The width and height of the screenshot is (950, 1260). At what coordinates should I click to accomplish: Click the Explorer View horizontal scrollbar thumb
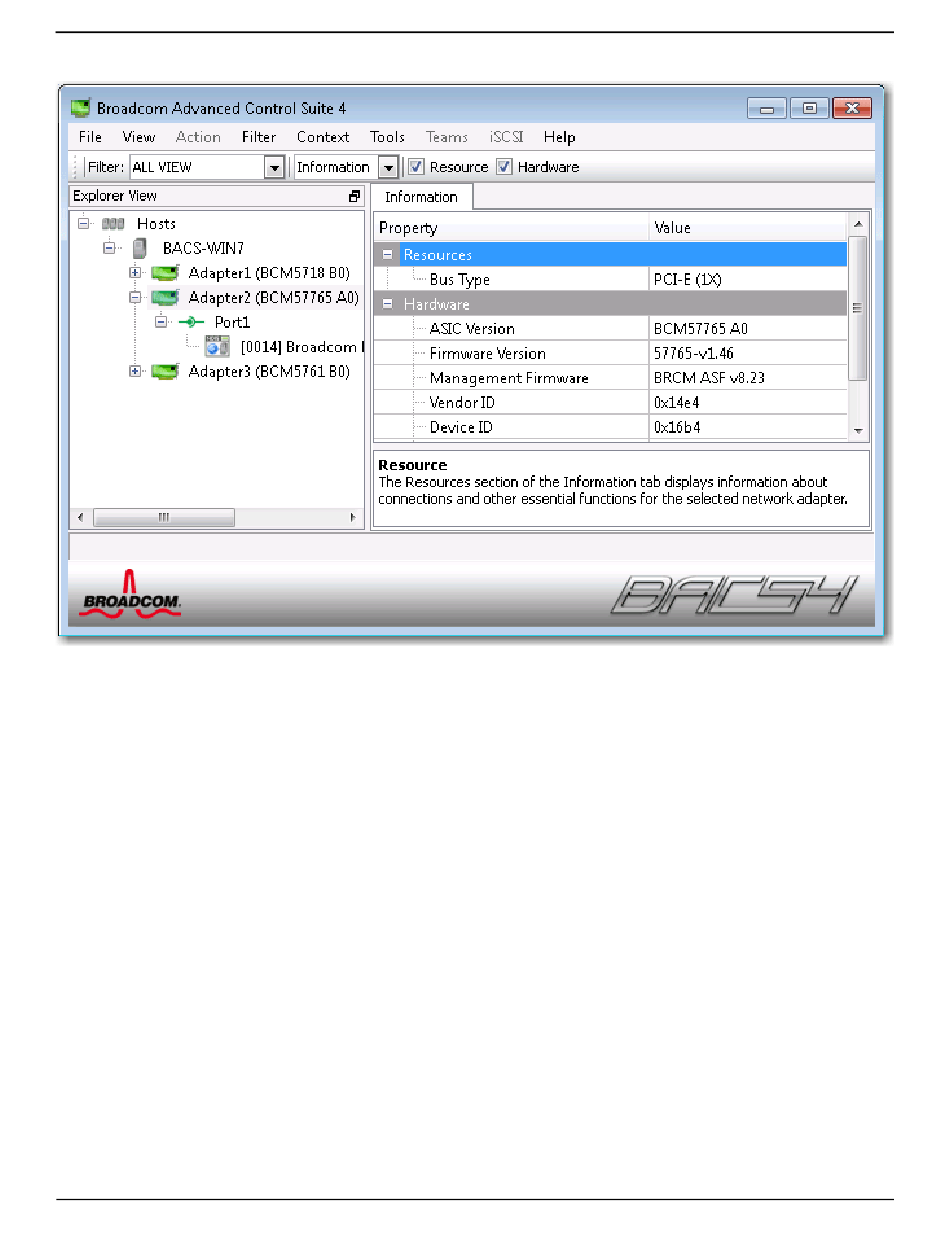[x=164, y=518]
